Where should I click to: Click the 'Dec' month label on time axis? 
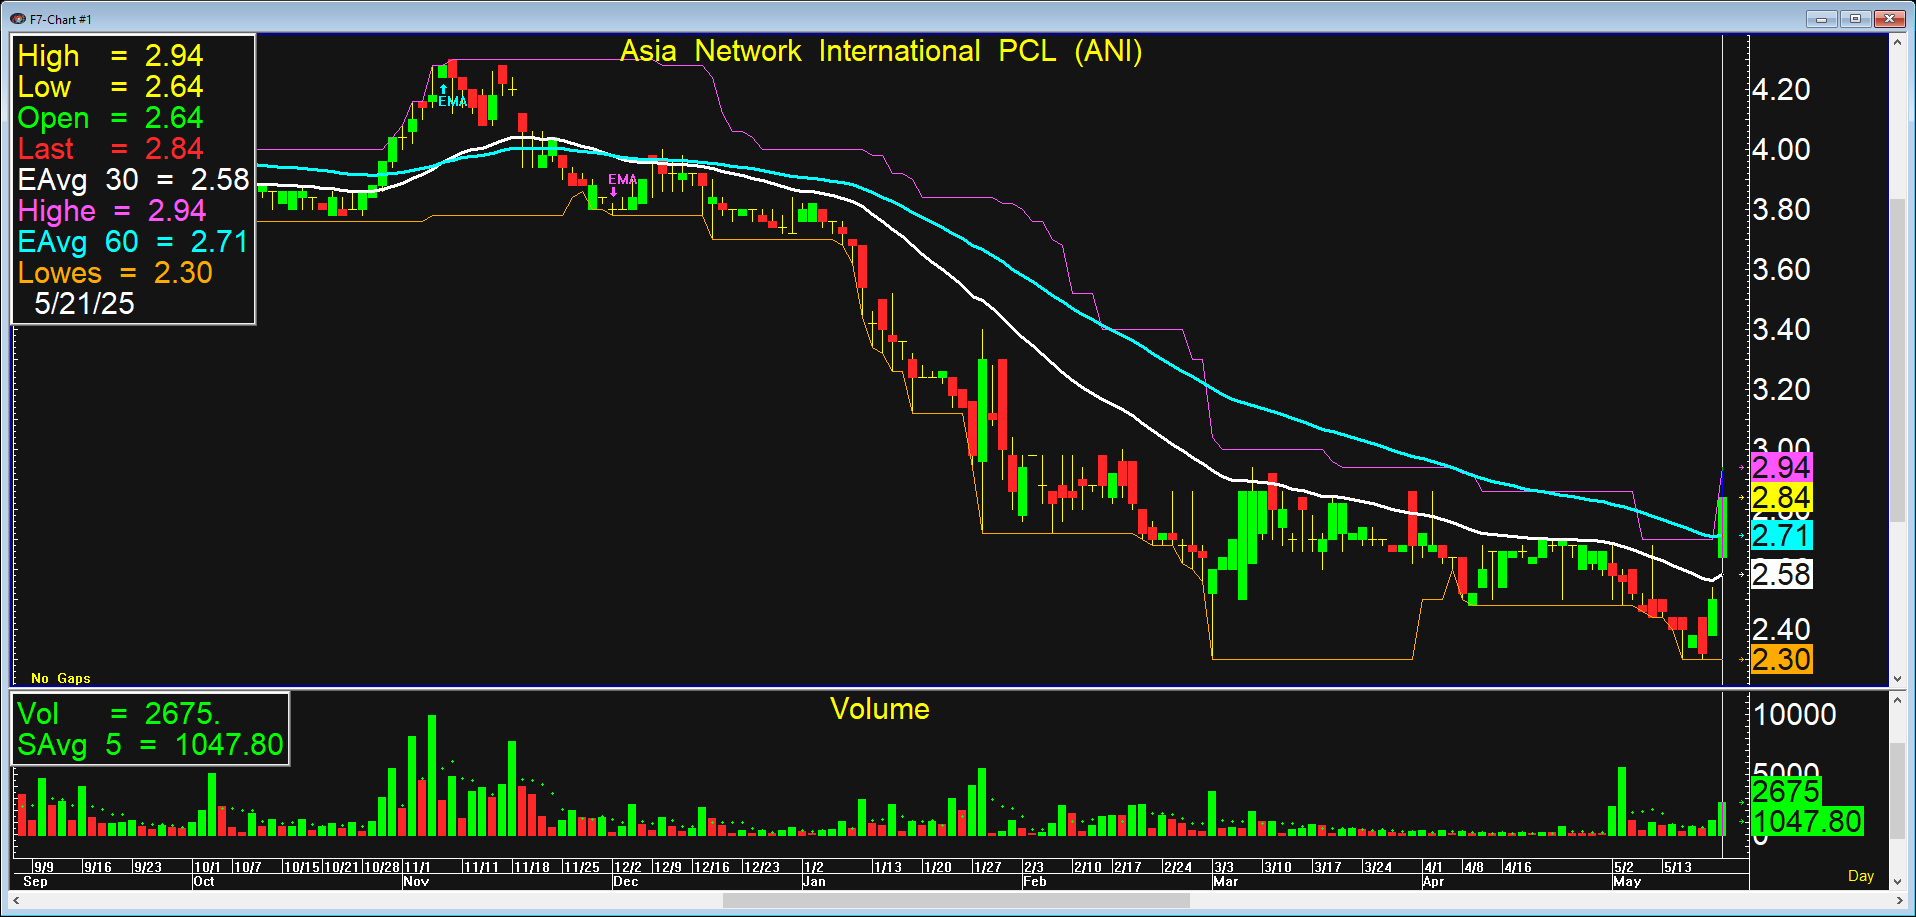(x=626, y=881)
